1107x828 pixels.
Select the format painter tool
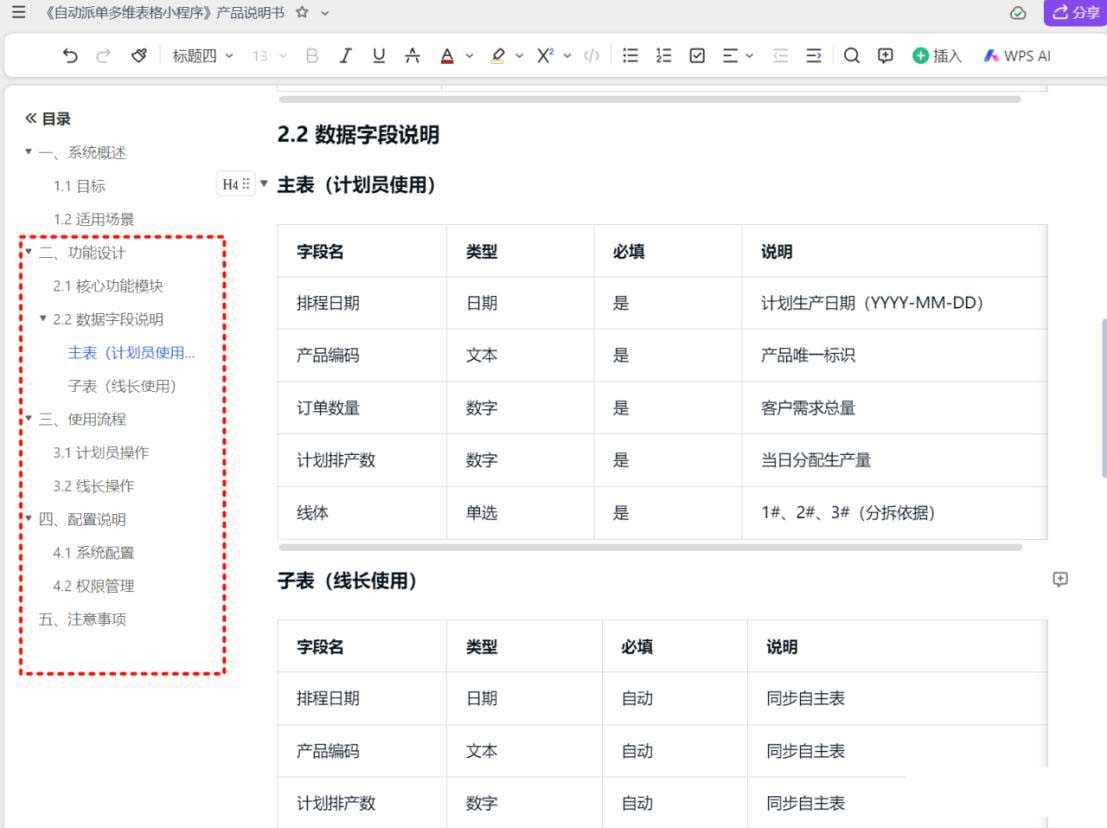139,56
